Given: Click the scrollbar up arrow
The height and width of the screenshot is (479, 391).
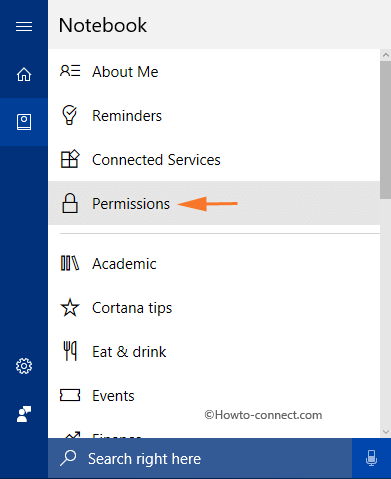Looking at the screenshot, I should tap(386, 55).
